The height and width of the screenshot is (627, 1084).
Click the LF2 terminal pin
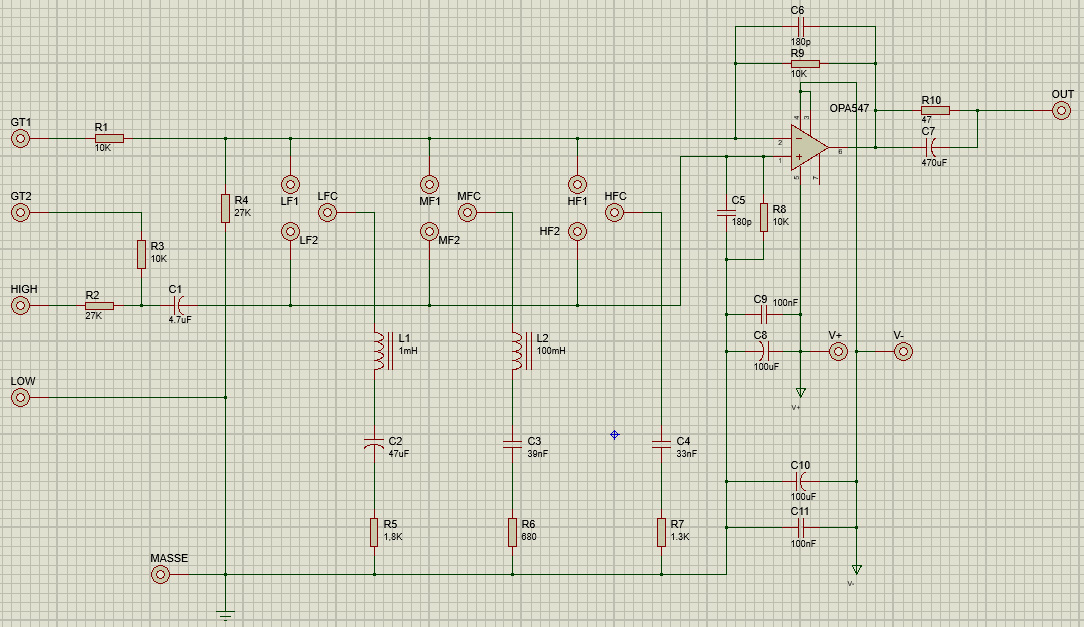click(x=290, y=231)
